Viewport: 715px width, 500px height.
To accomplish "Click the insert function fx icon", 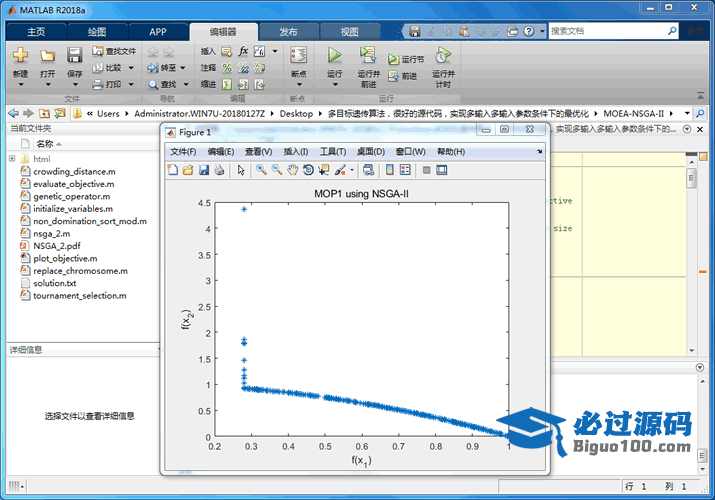I will click(x=244, y=51).
